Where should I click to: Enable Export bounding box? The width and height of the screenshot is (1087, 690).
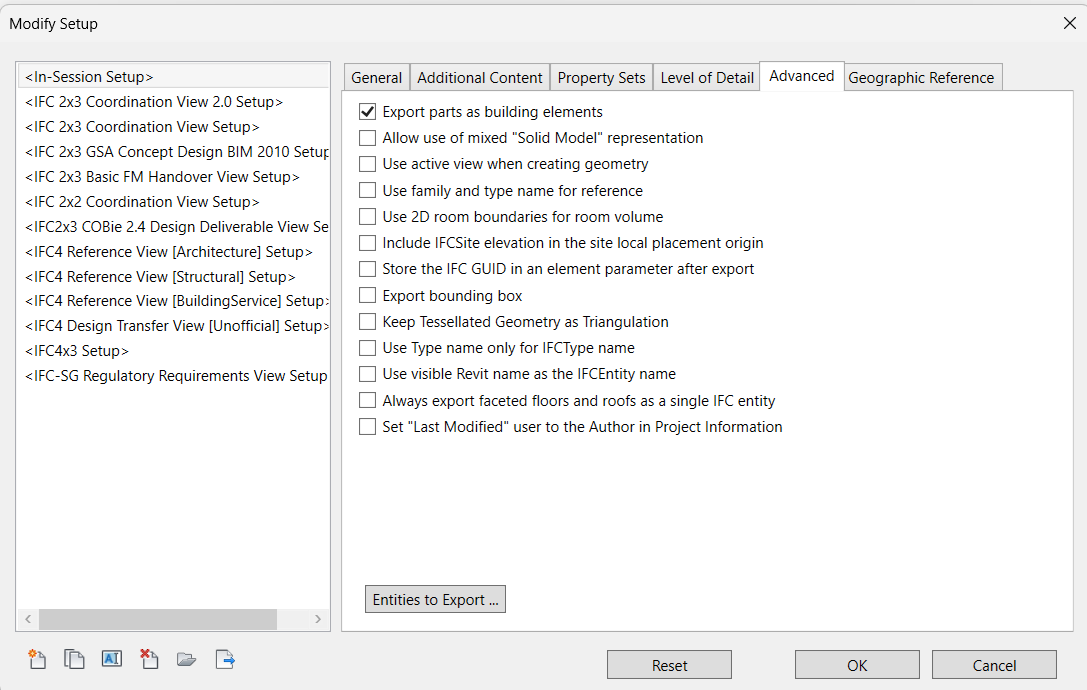[x=367, y=296]
